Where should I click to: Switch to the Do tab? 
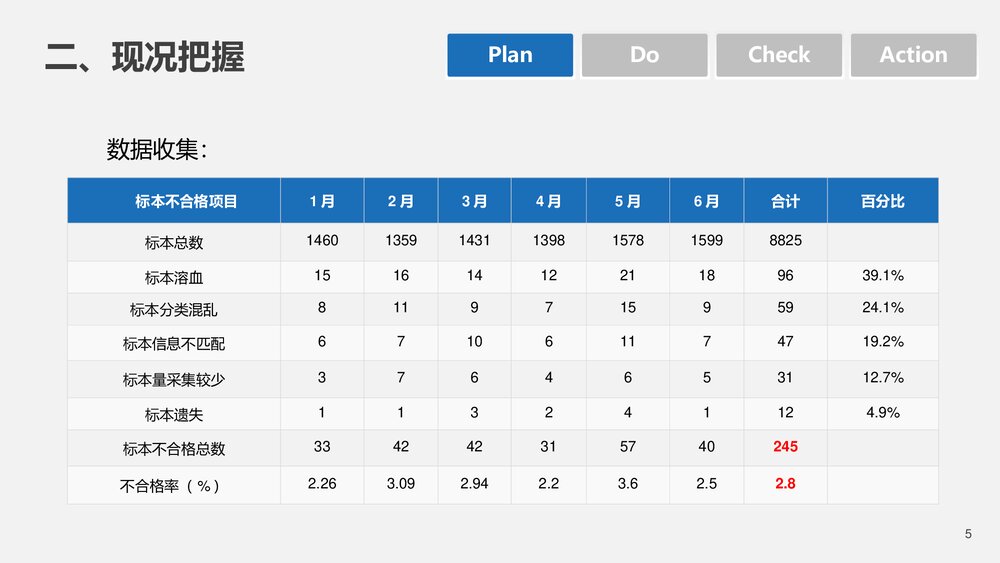tap(644, 55)
